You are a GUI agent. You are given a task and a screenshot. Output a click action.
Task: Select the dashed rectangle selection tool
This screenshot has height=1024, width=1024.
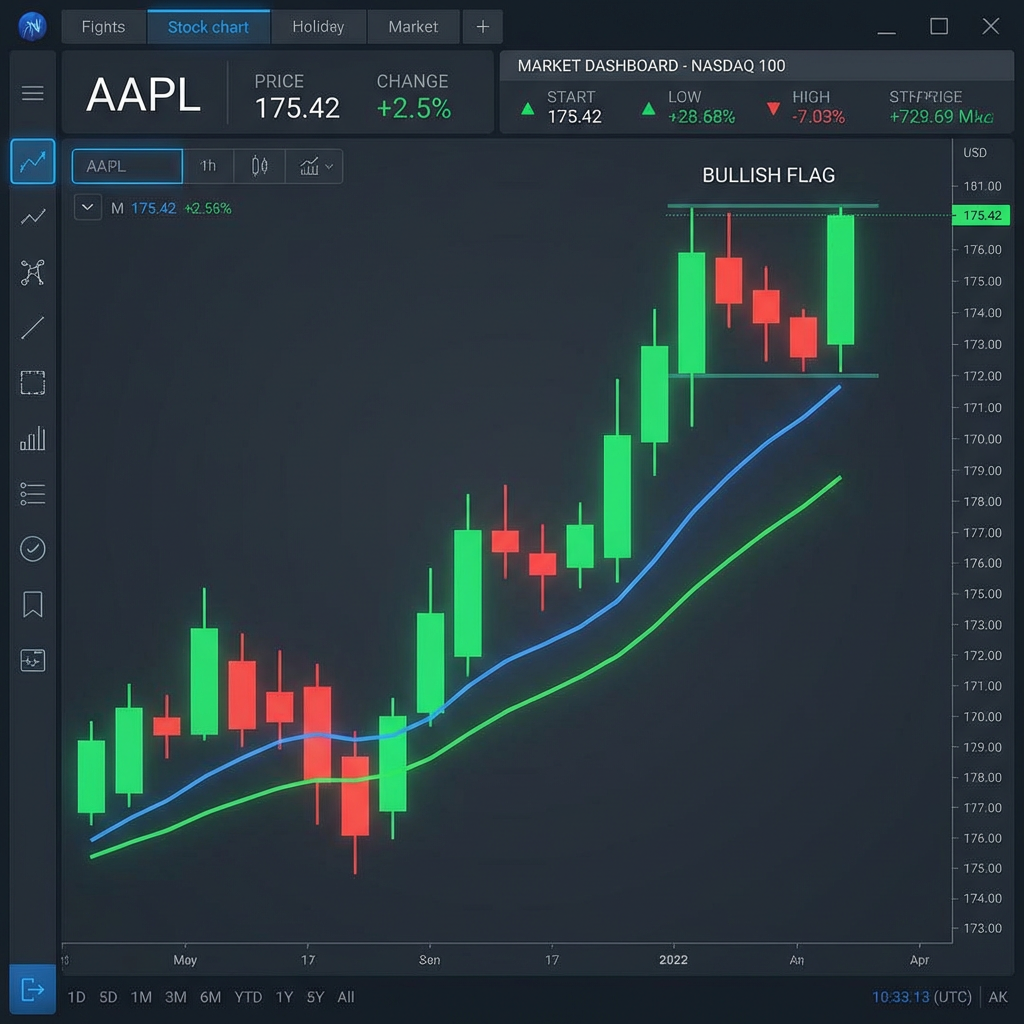click(33, 383)
